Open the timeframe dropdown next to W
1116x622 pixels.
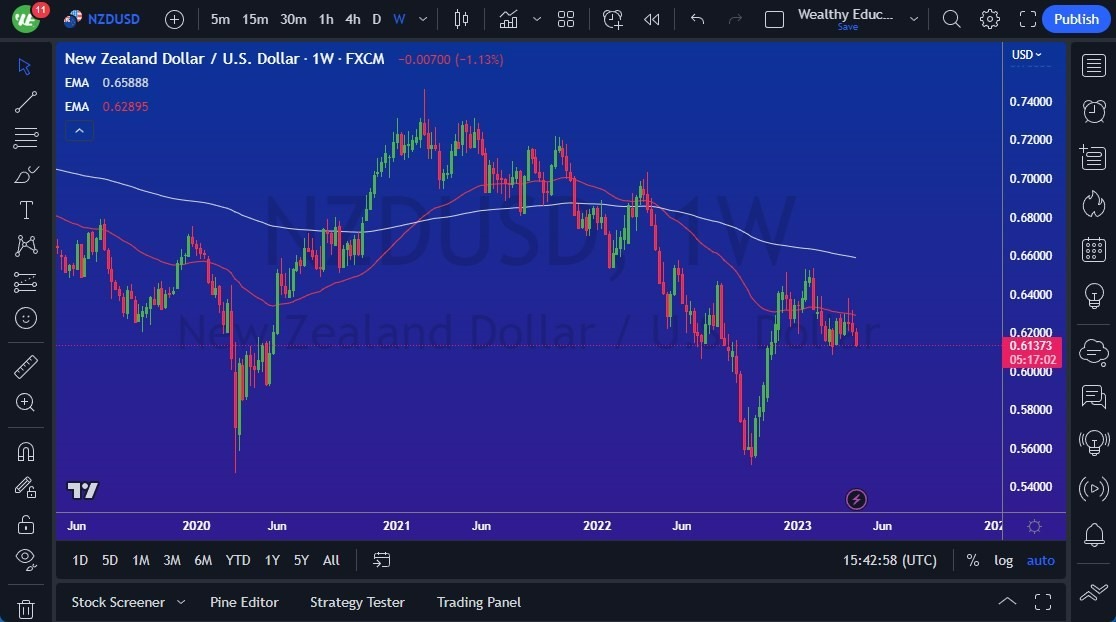(x=421, y=19)
